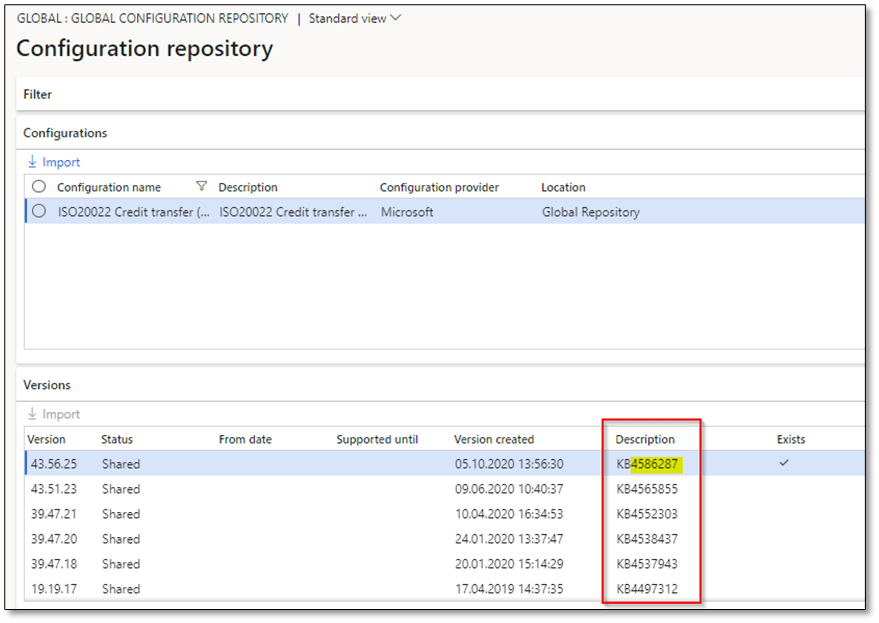Image resolution: width=879 pixels, height=623 pixels.
Task: Click the Supported until column header
Action: point(377,439)
